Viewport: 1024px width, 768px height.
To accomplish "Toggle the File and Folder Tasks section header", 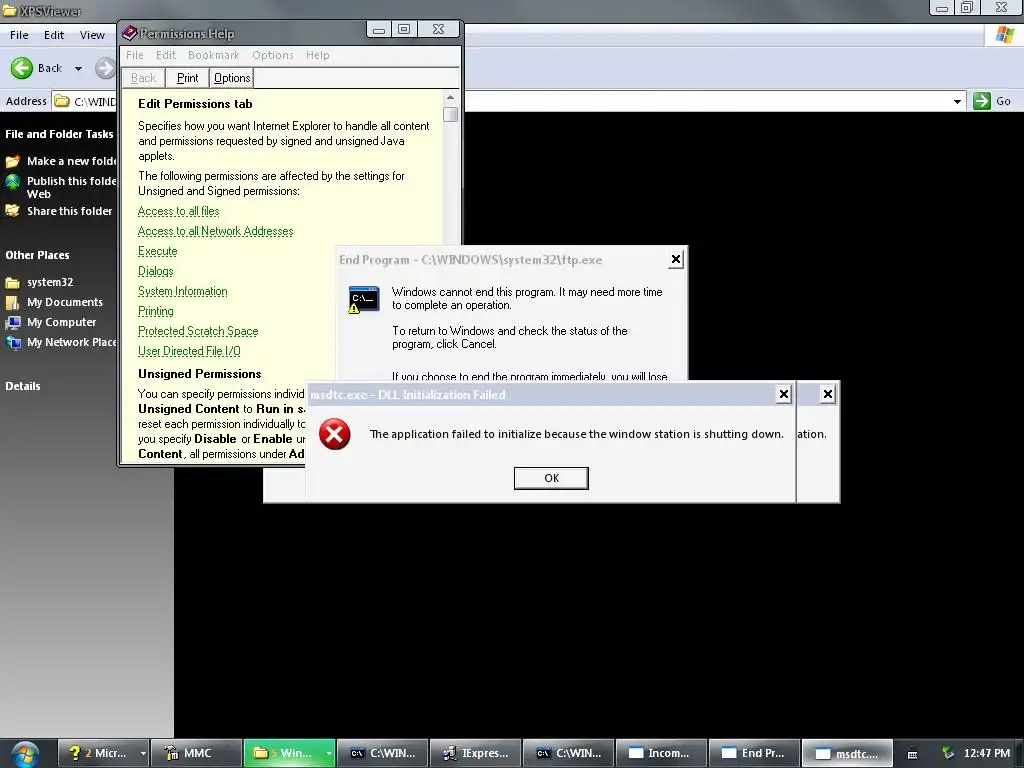I will [59, 135].
